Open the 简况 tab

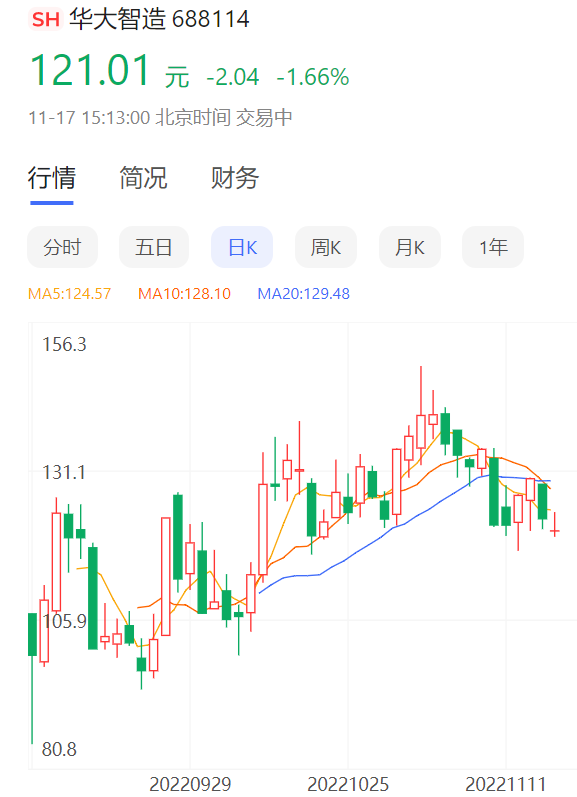coord(143,177)
